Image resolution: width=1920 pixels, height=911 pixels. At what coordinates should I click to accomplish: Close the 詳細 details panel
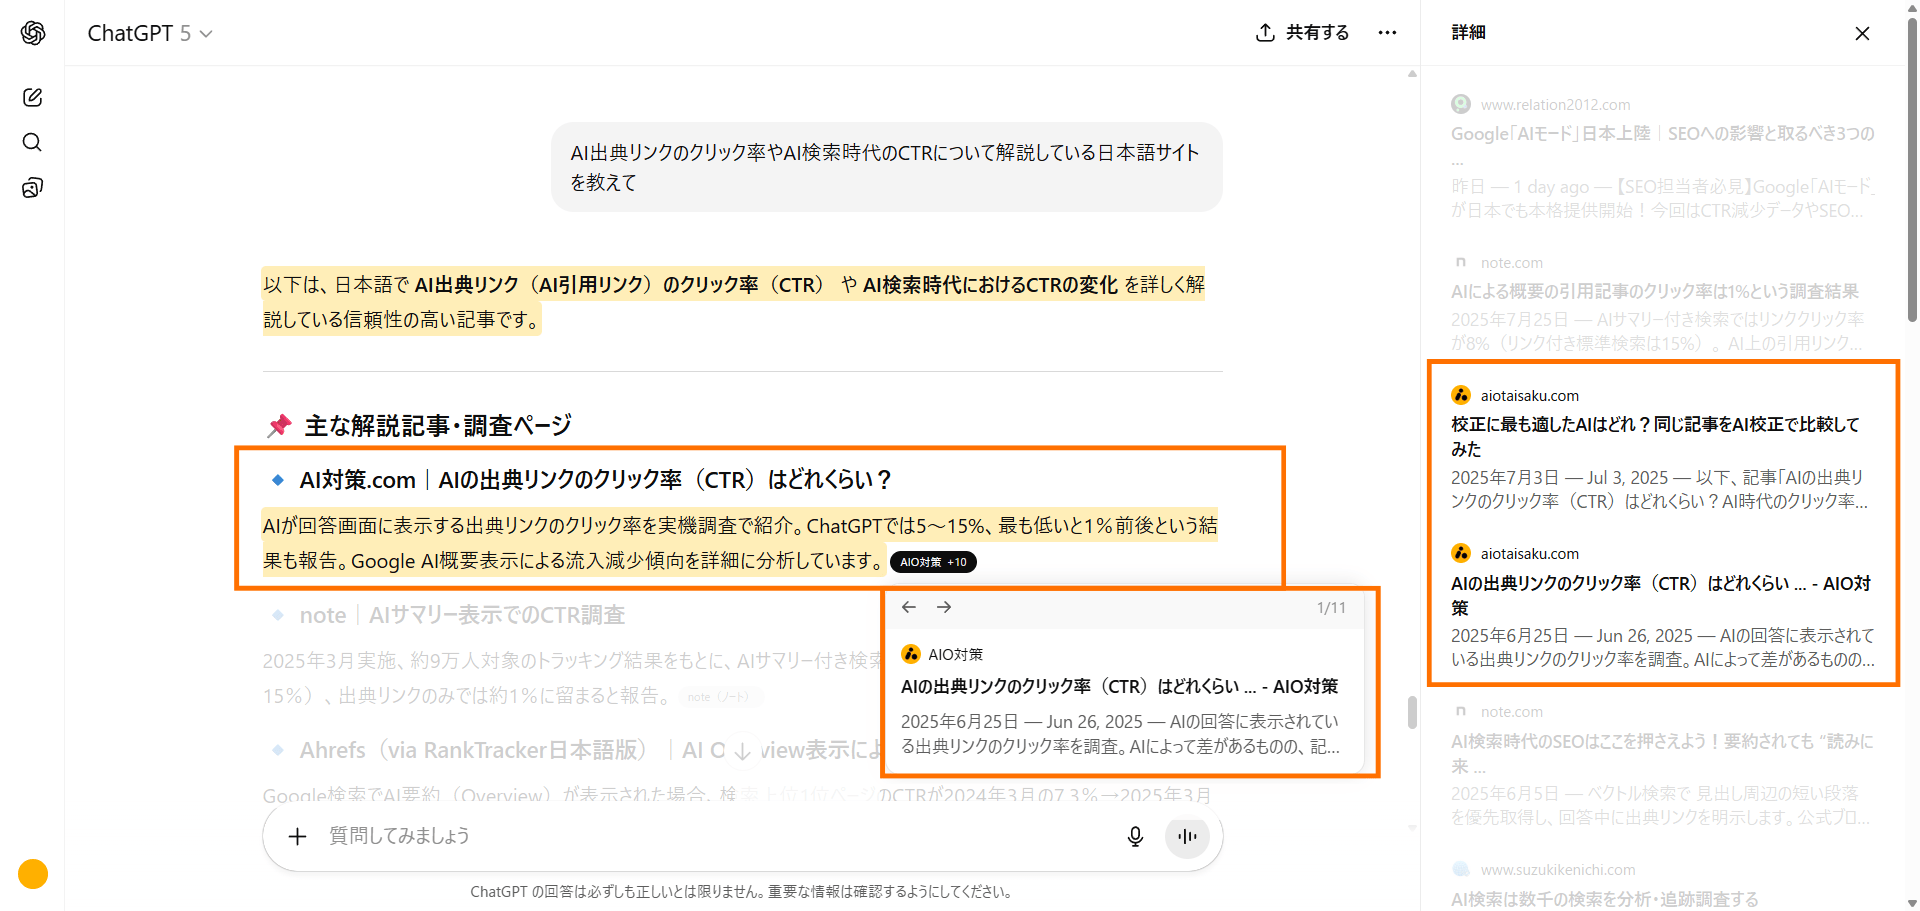tap(1862, 33)
